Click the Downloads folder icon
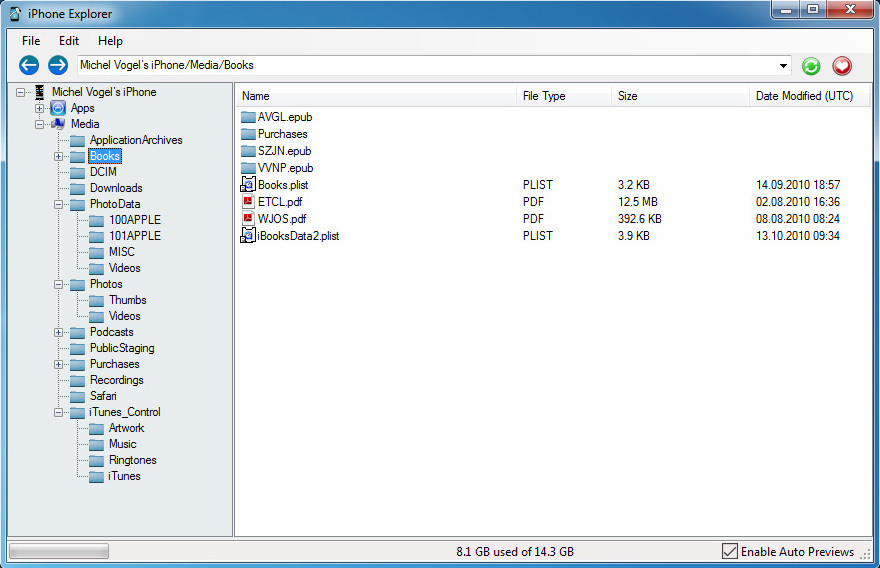Viewport: 880px width, 568px height. coord(77,188)
